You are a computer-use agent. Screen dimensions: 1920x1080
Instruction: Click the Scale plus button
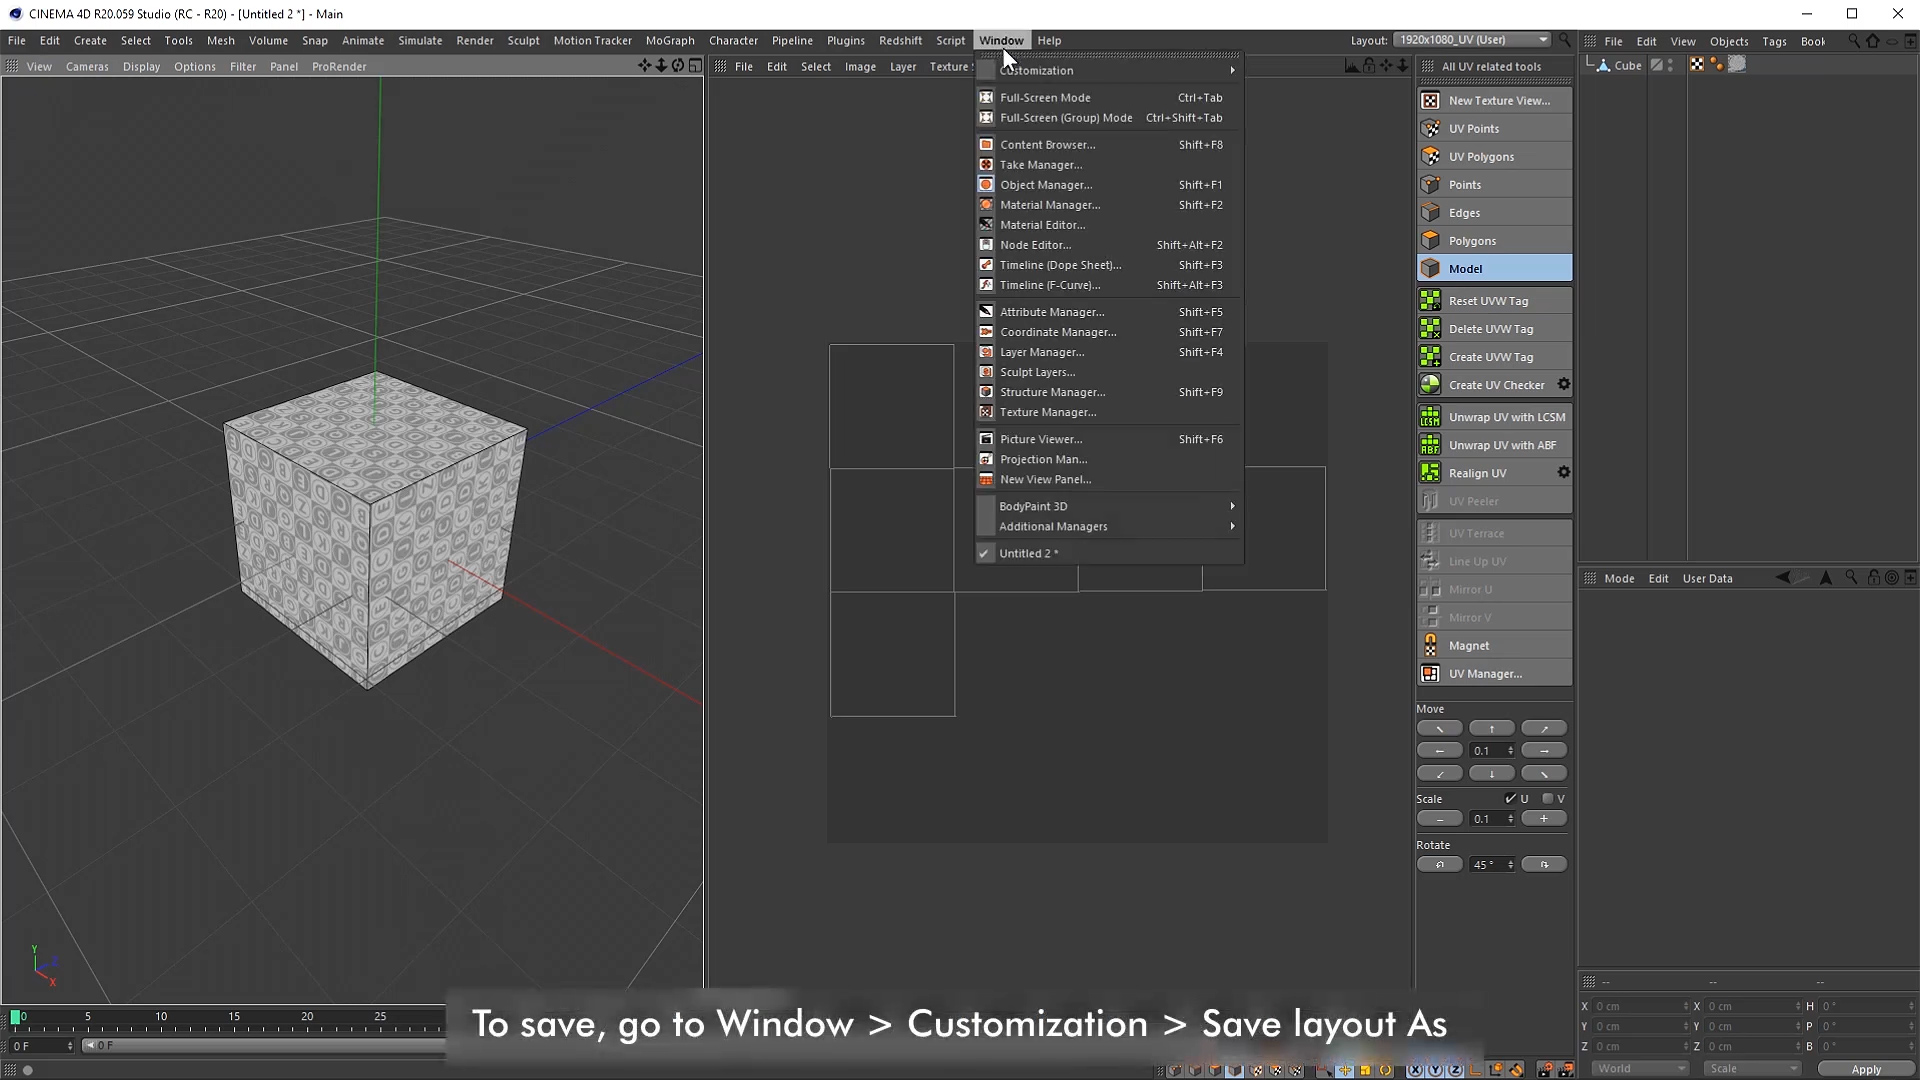click(x=1544, y=819)
